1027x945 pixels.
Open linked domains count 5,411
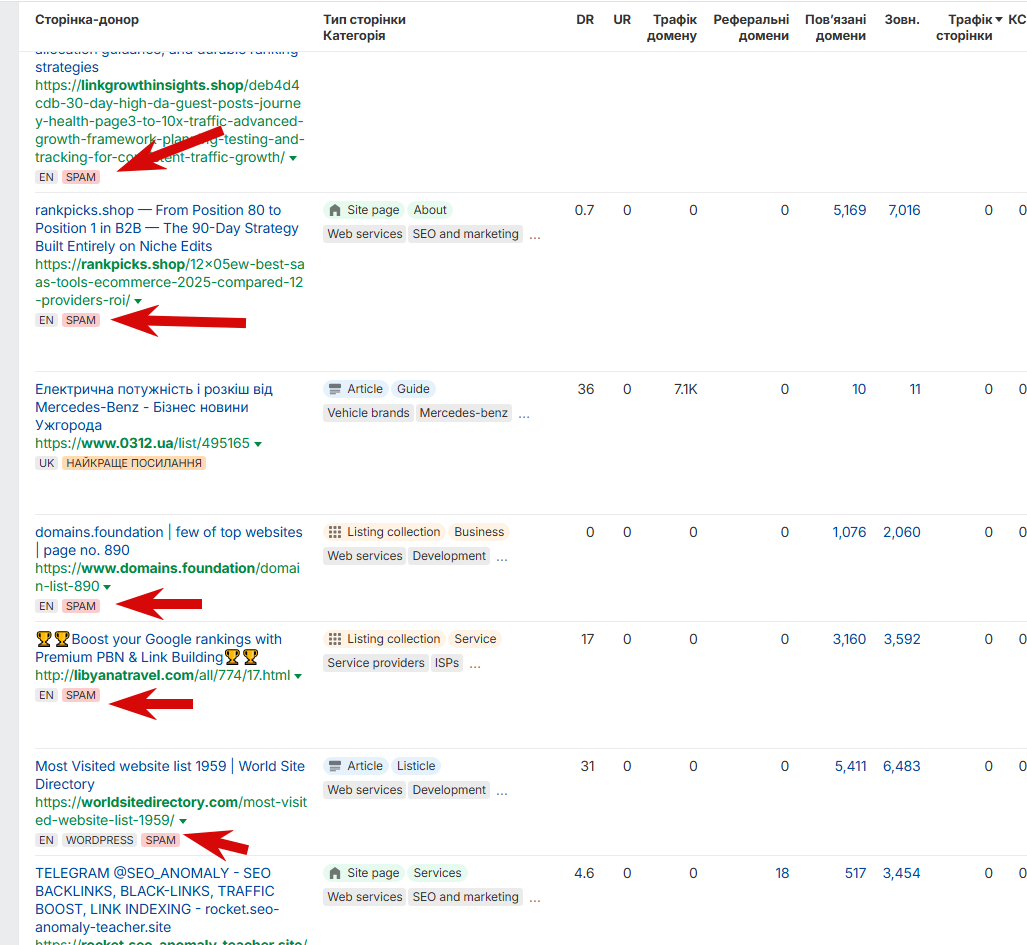(850, 766)
